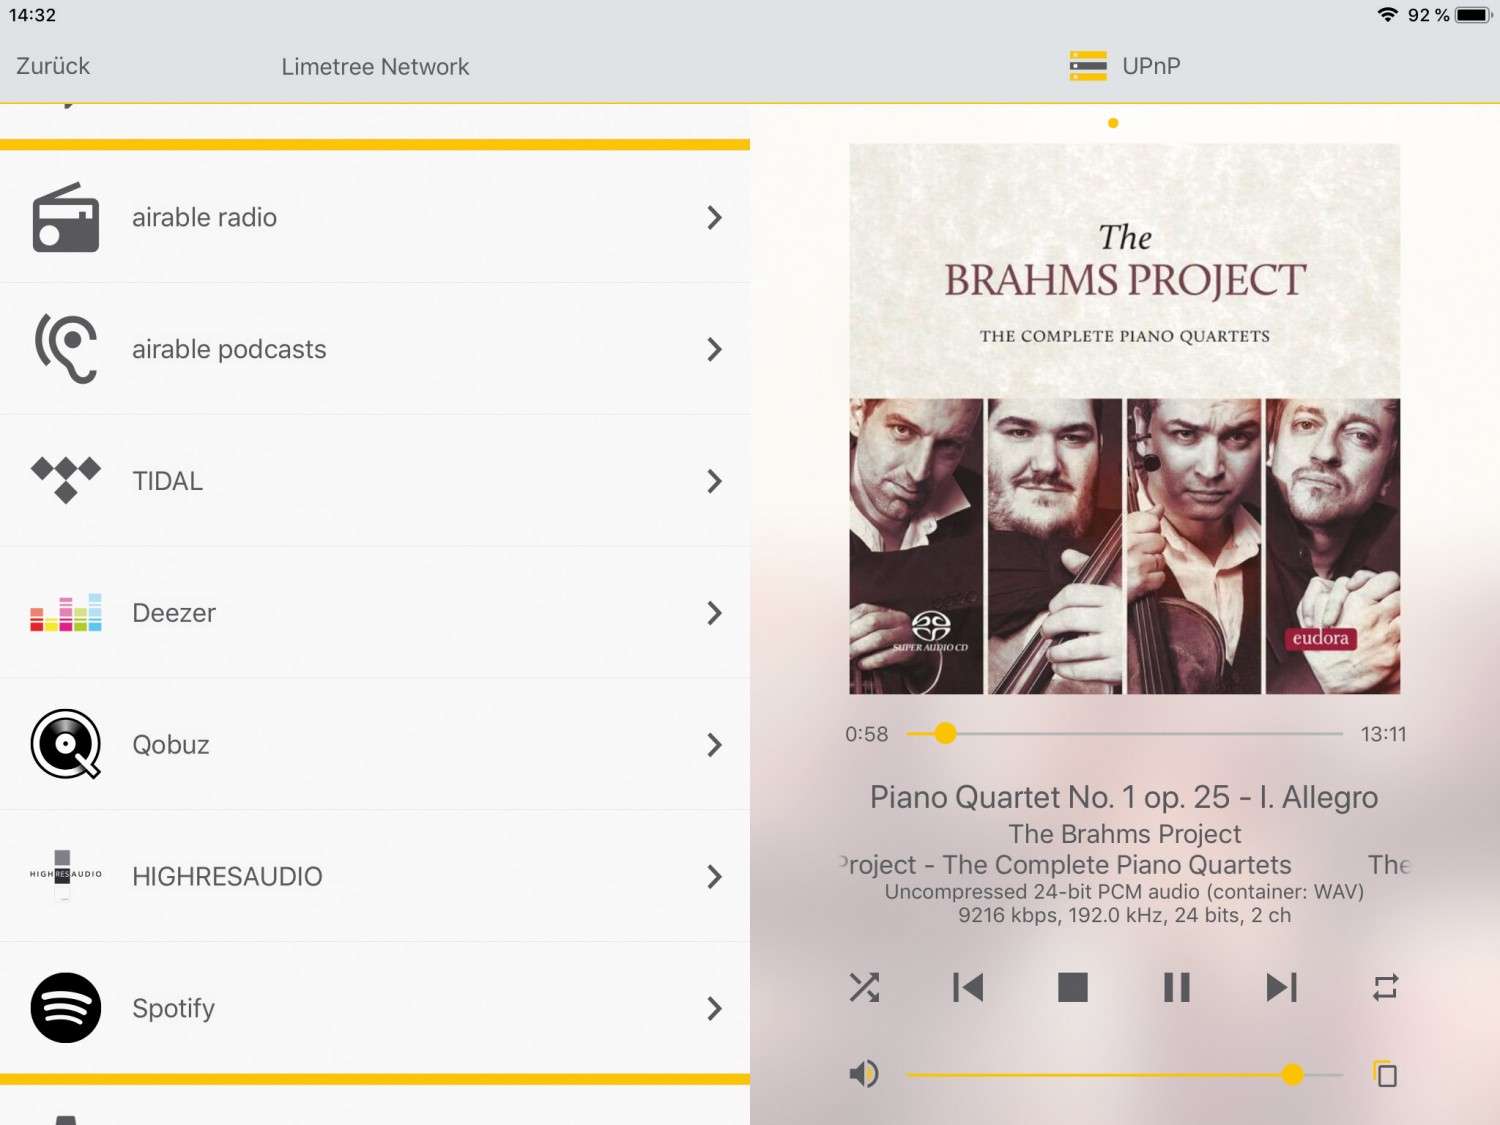1500x1125 pixels.
Task: Tap the 9216 kbps bitrate line
Action: [x=1124, y=915]
